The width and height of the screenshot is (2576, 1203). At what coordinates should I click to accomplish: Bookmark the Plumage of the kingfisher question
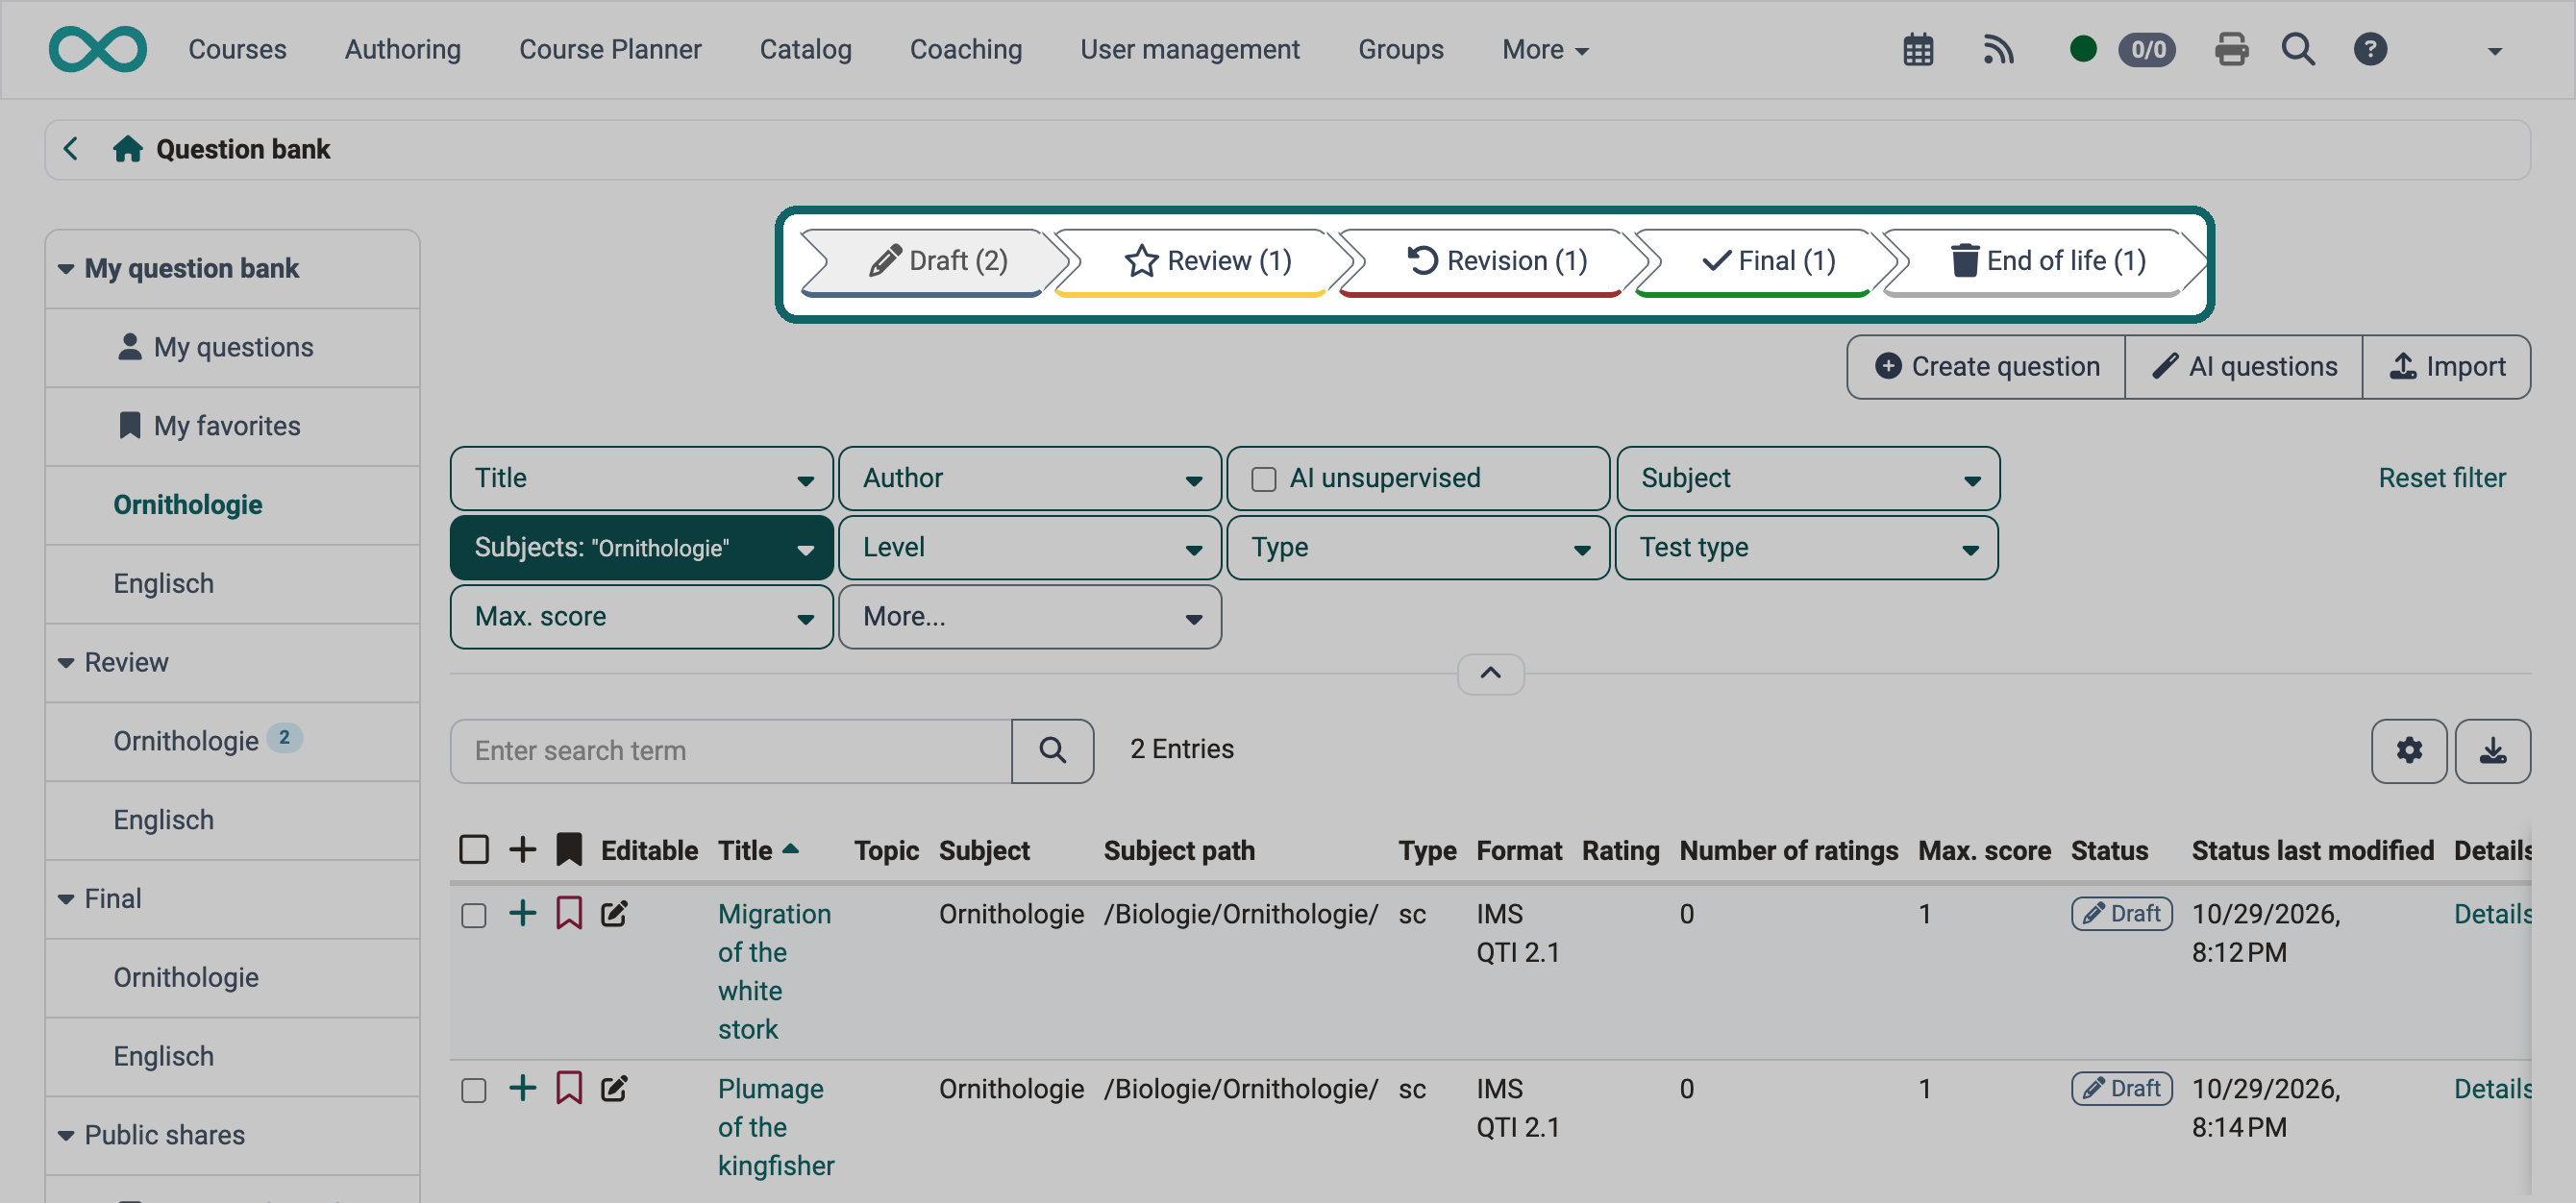coord(569,1089)
